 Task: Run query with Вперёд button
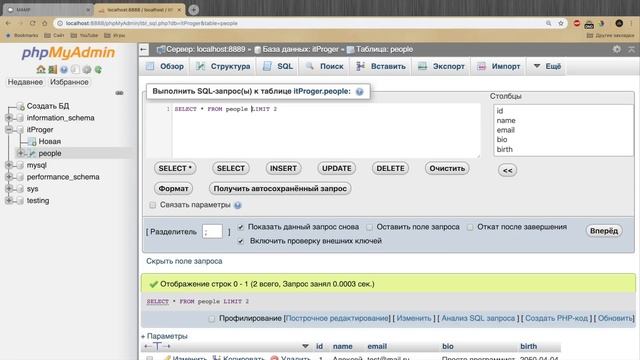coord(604,231)
